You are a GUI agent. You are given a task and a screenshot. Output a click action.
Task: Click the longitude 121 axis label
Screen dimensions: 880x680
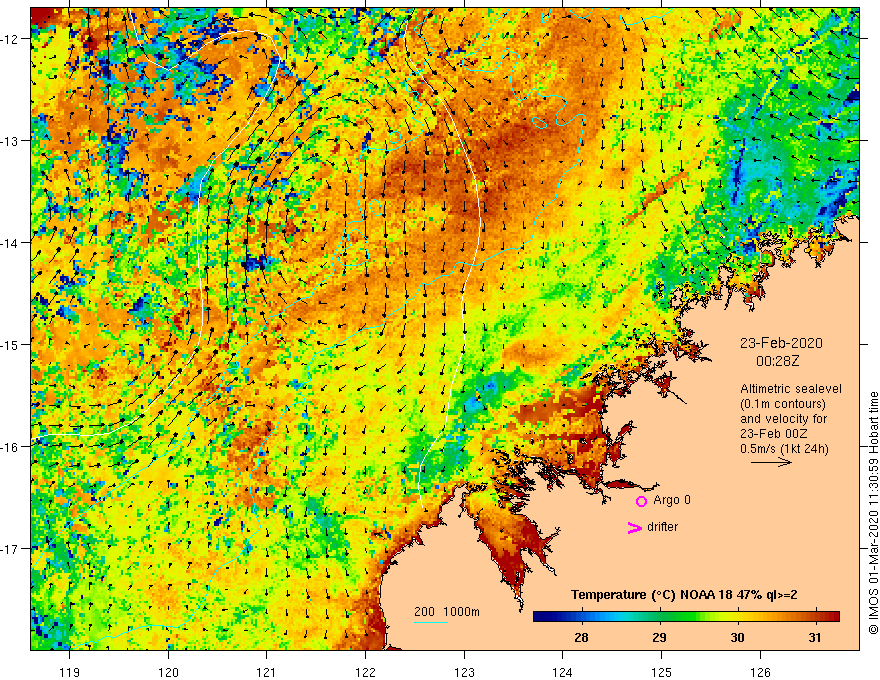click(267, 672)
